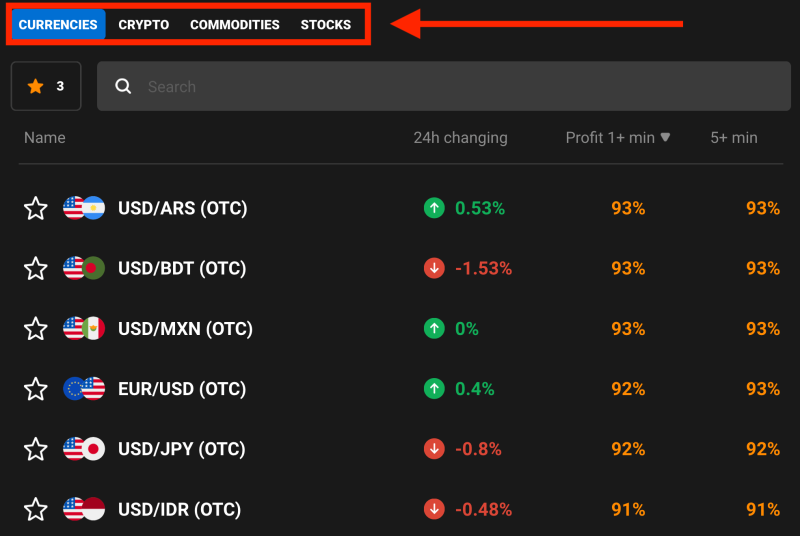Click the USD/JPY flag pair icon
The image size is (800, 536).
click(84, 449)
